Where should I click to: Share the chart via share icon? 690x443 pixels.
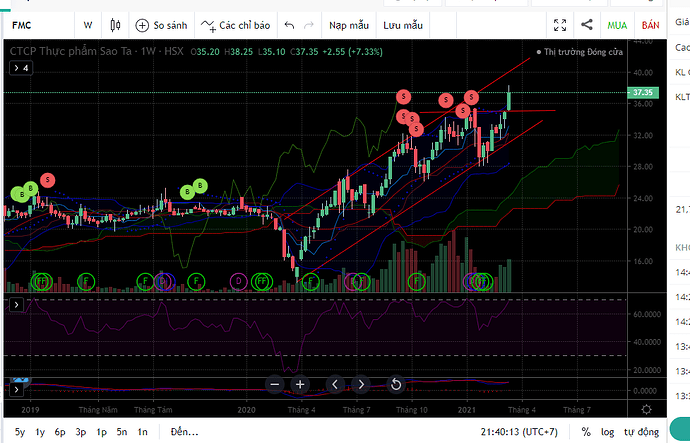click(587, 25)
